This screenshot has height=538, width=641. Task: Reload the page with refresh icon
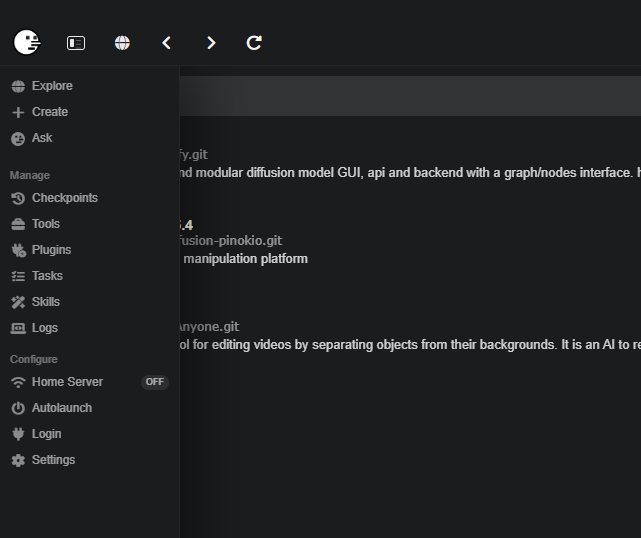click(x=254, y=43)
